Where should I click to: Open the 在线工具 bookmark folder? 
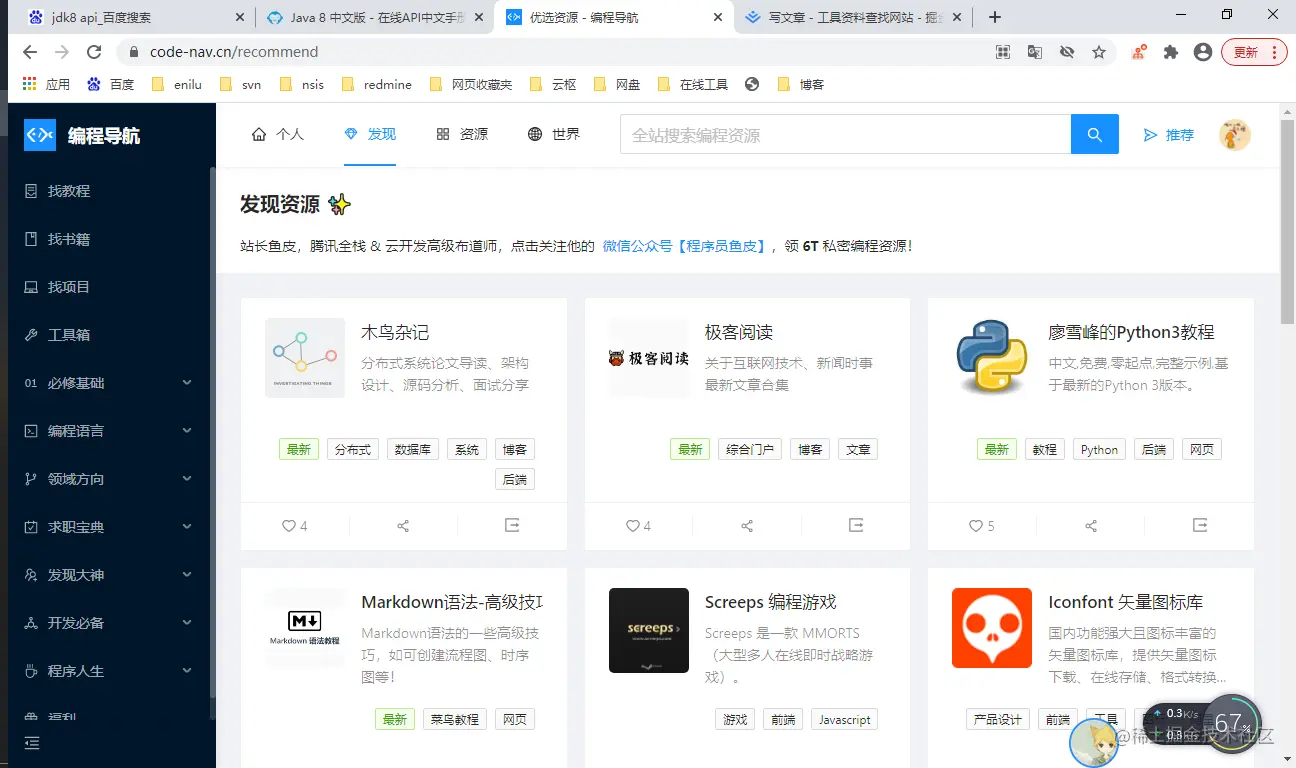click(693, 85)
